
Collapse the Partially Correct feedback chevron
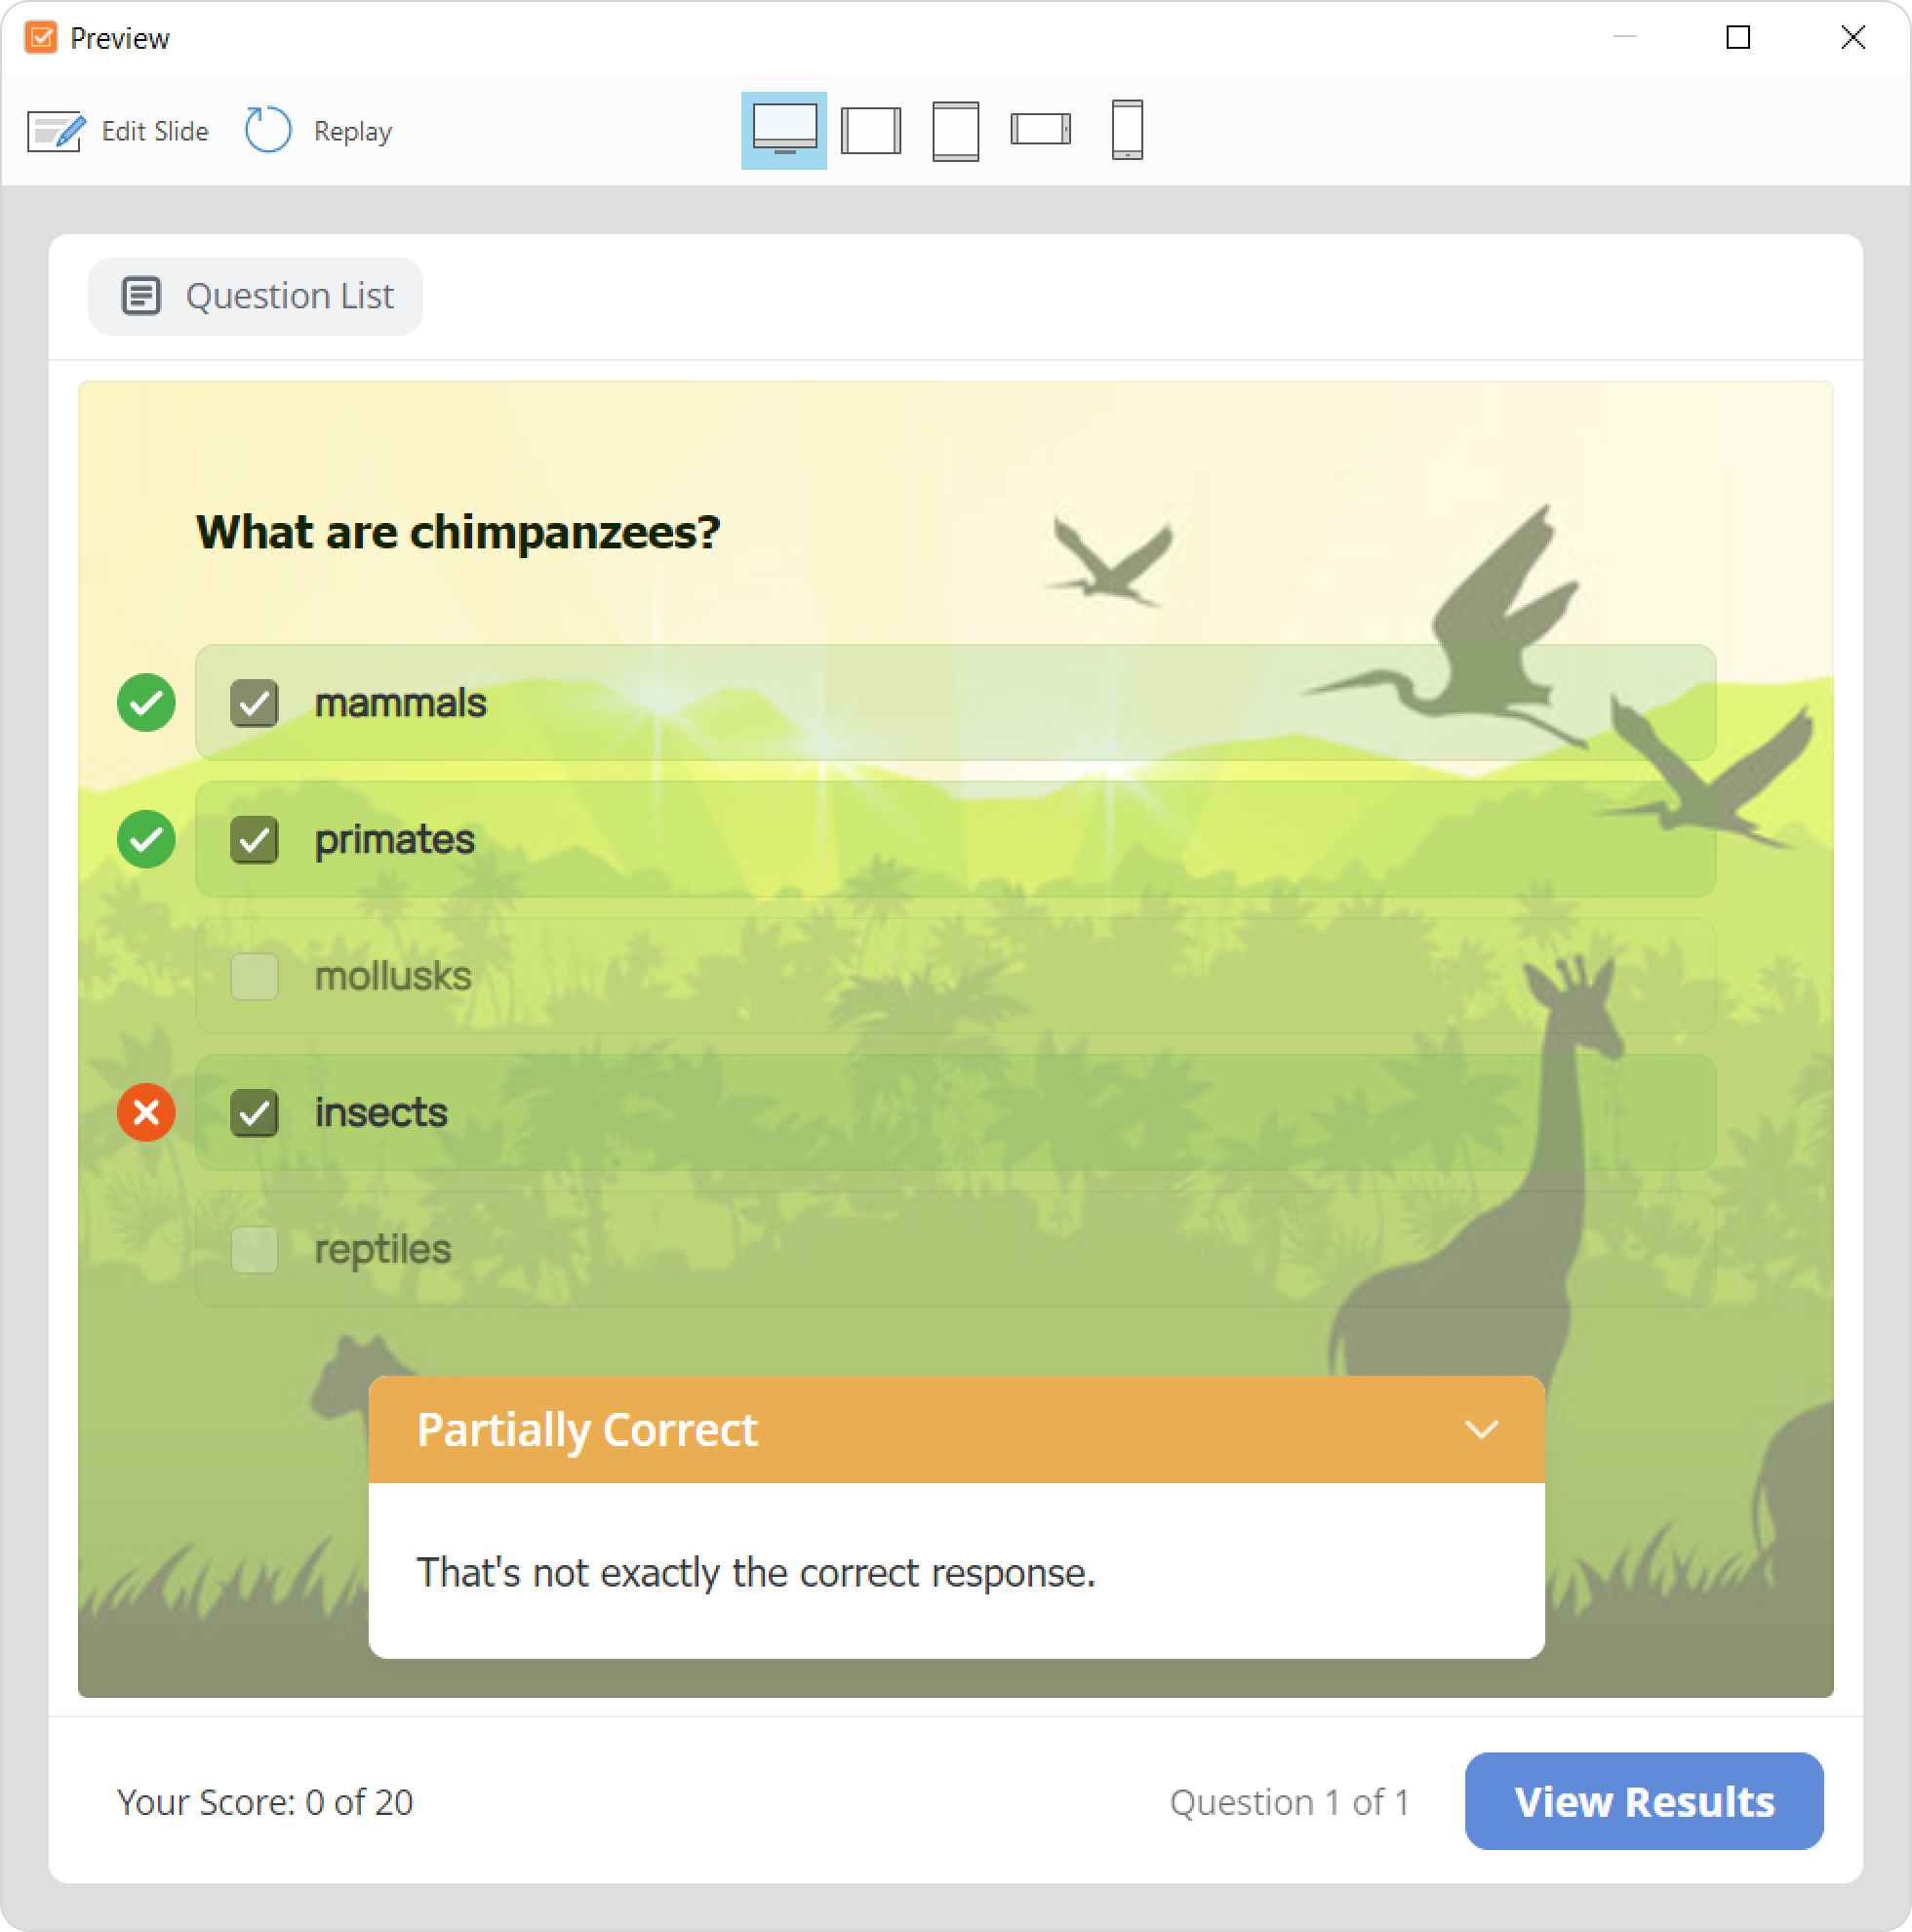[x=1481, y=1429]
